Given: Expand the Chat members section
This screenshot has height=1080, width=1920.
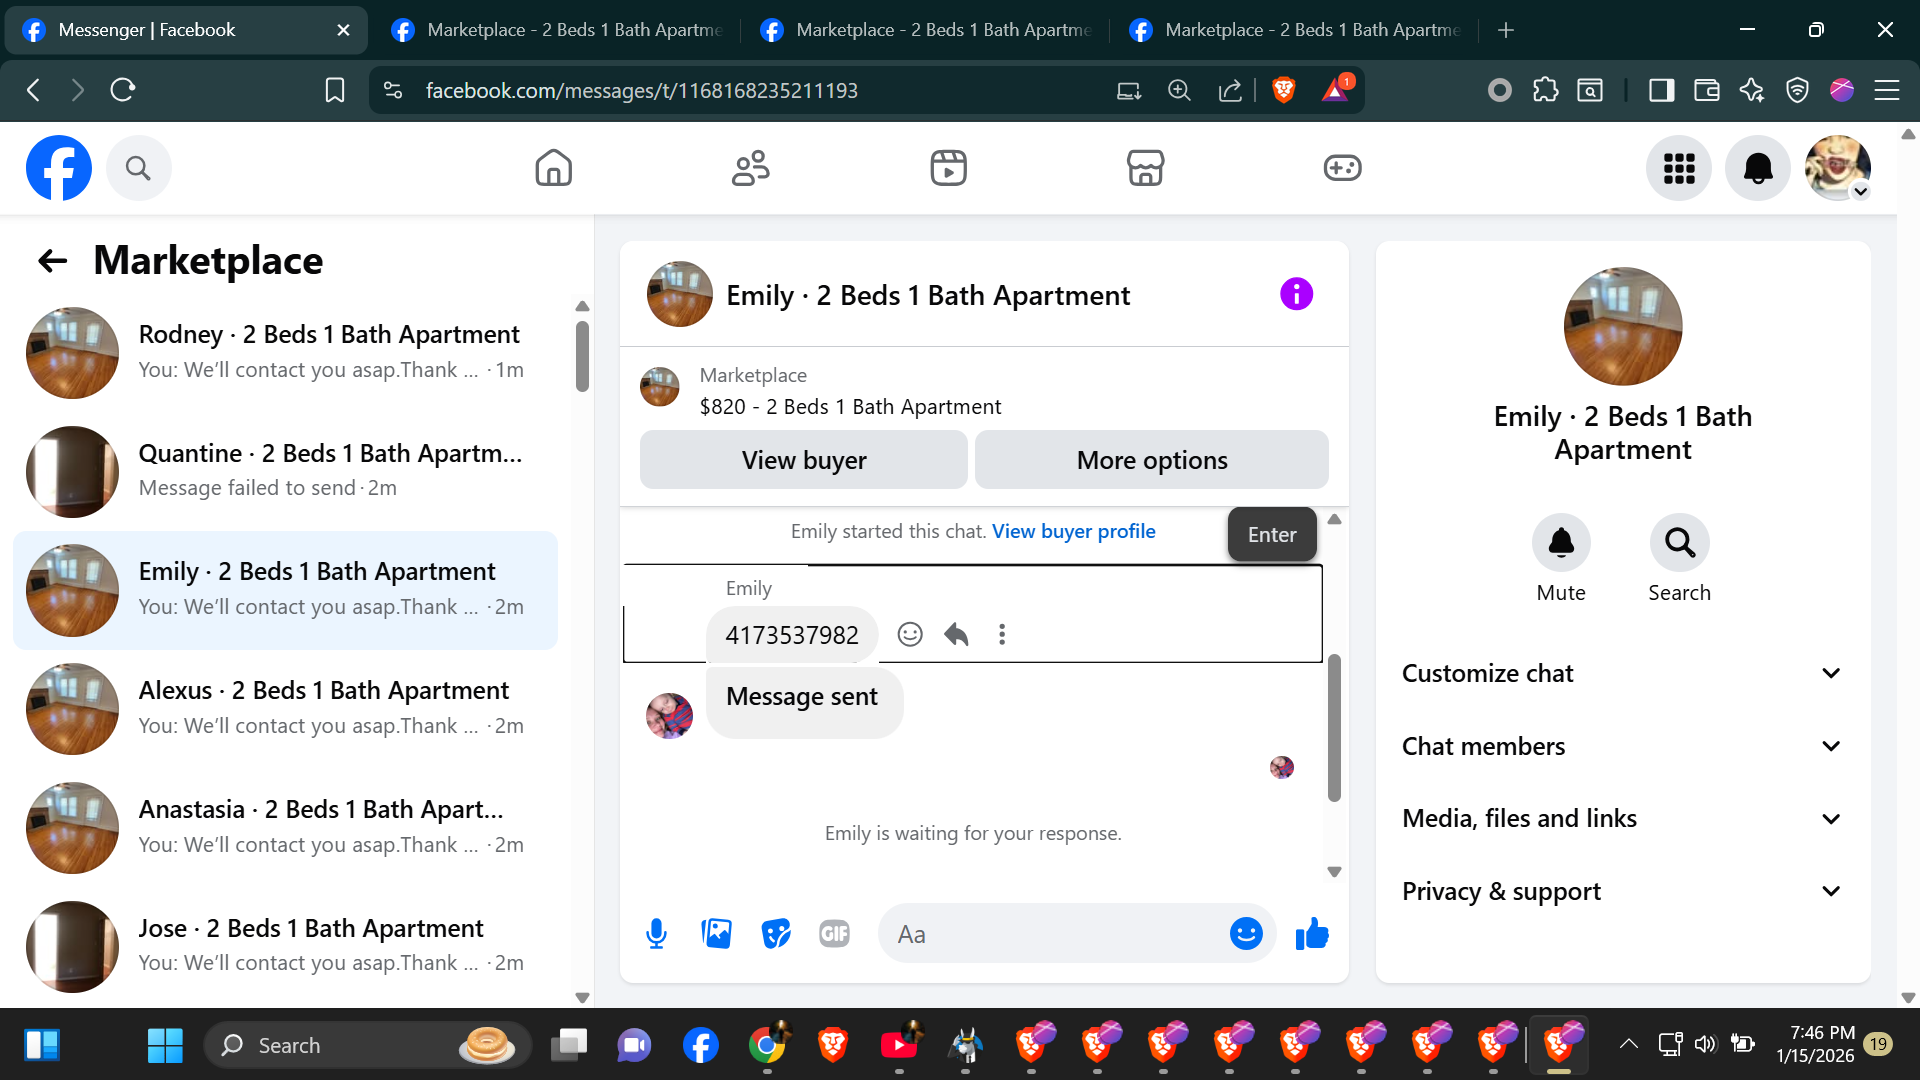Looking at the screenshot, I should [1622, 746].
